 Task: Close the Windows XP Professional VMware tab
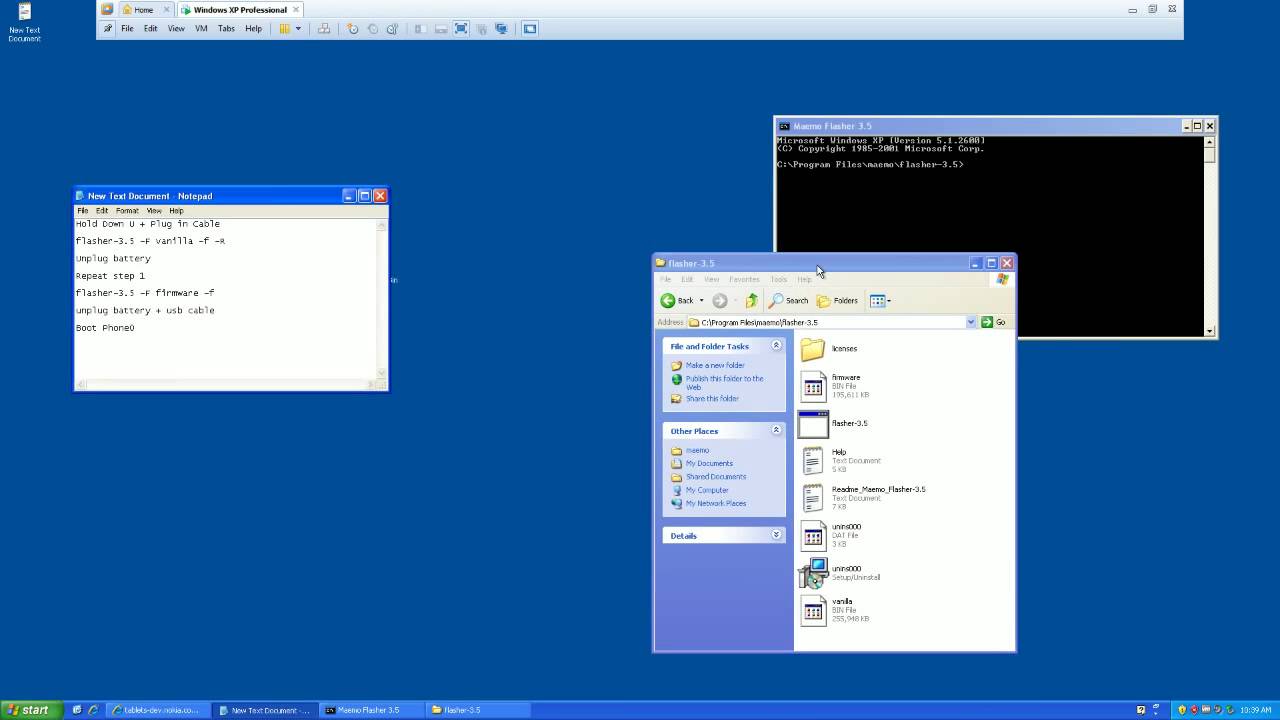click(296, 10)
